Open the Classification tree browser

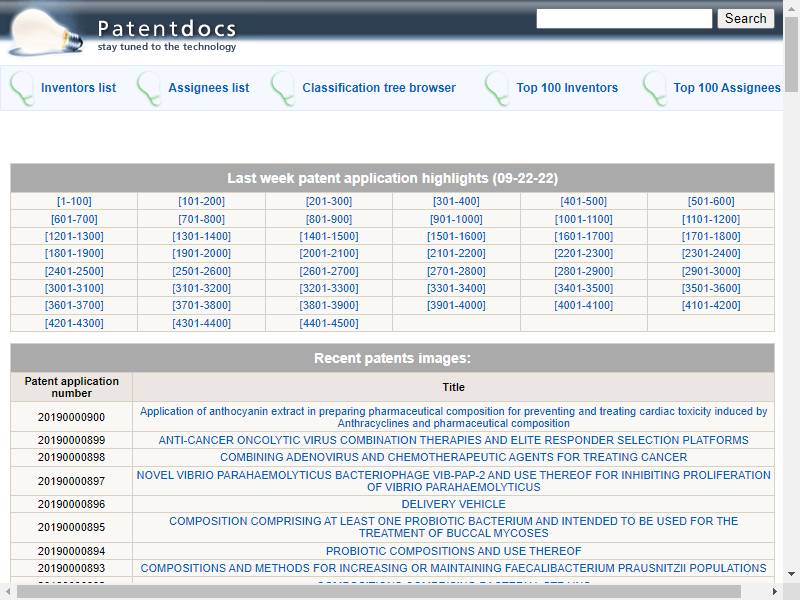point(379,88)
